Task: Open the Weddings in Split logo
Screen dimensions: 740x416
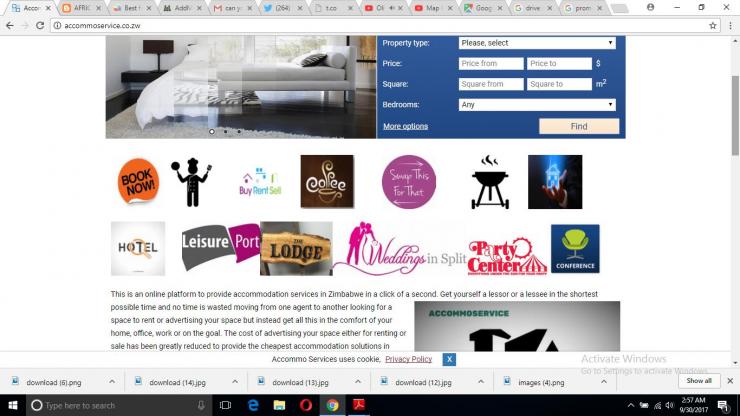Action: coord(399,249)
